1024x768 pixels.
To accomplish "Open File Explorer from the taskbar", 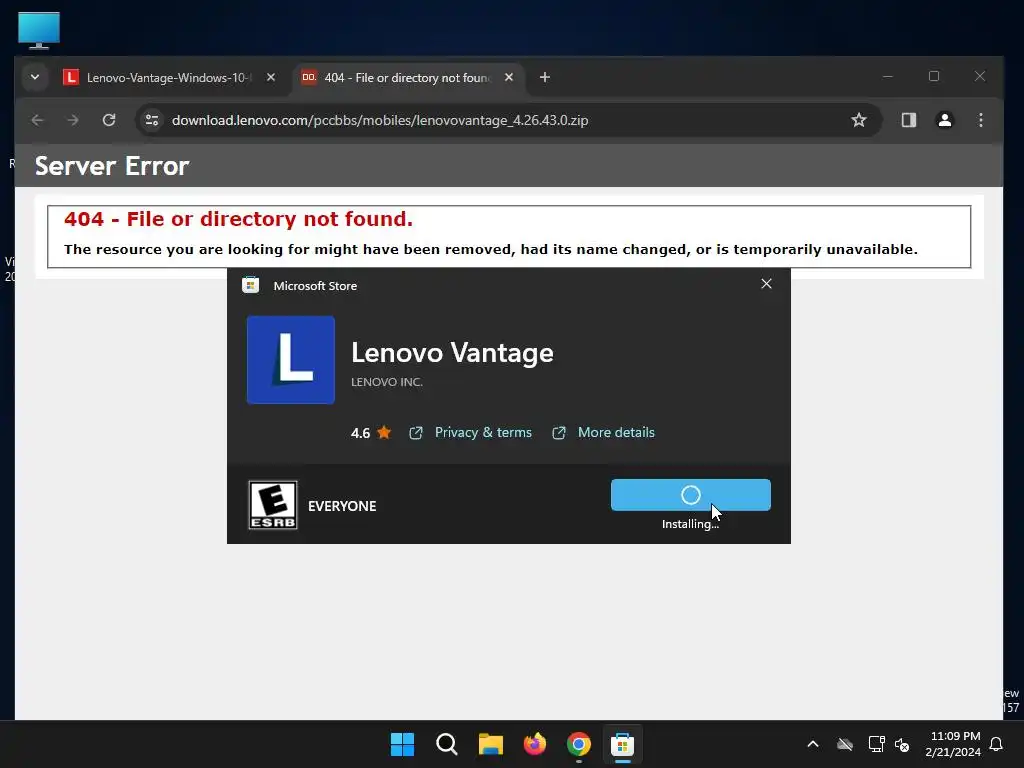I will click(490, 744).
